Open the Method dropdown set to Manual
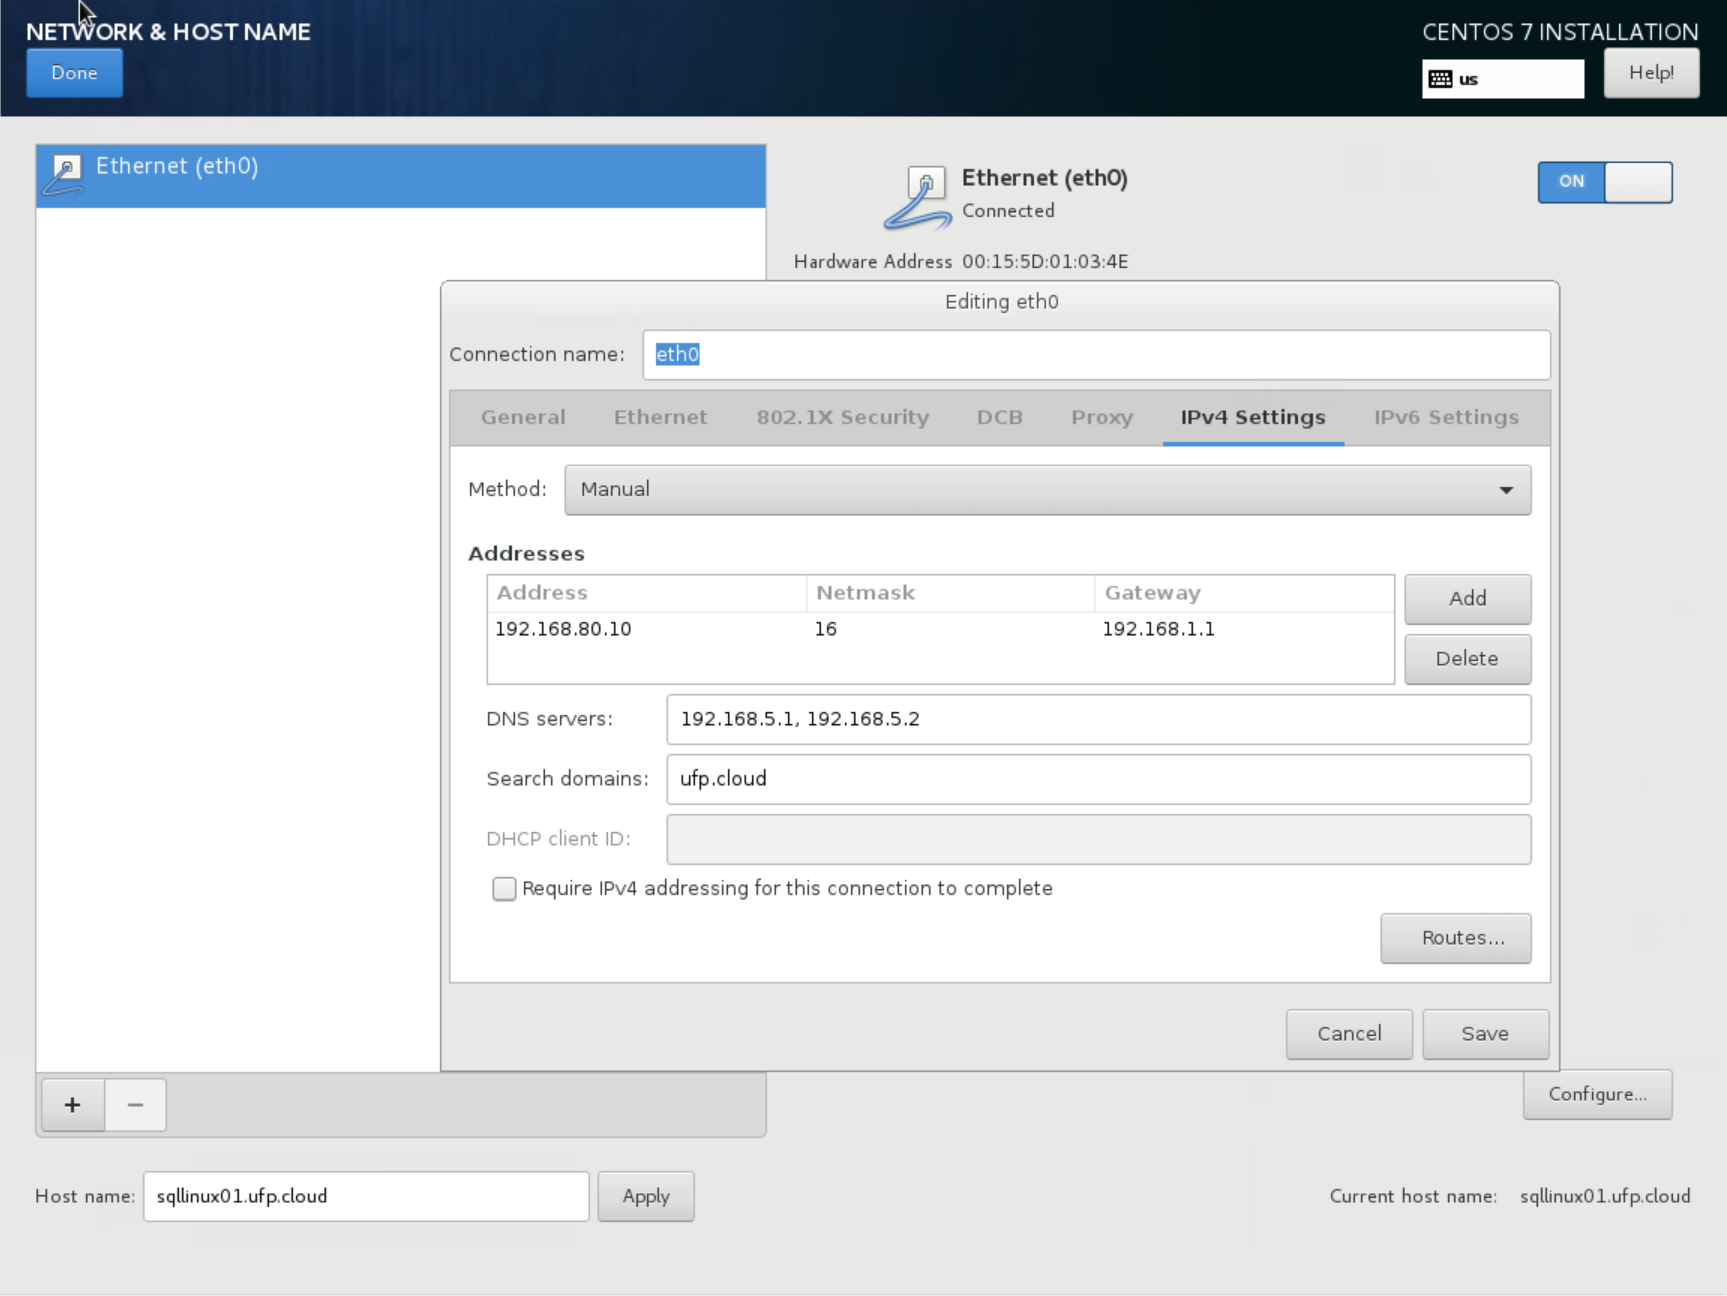The height and width of the screenshot is (1296, 1727). point(1047,490)
